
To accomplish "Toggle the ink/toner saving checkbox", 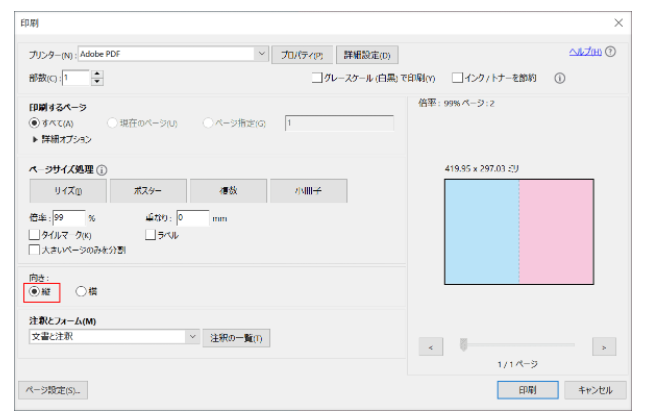I will coord(457,78).
